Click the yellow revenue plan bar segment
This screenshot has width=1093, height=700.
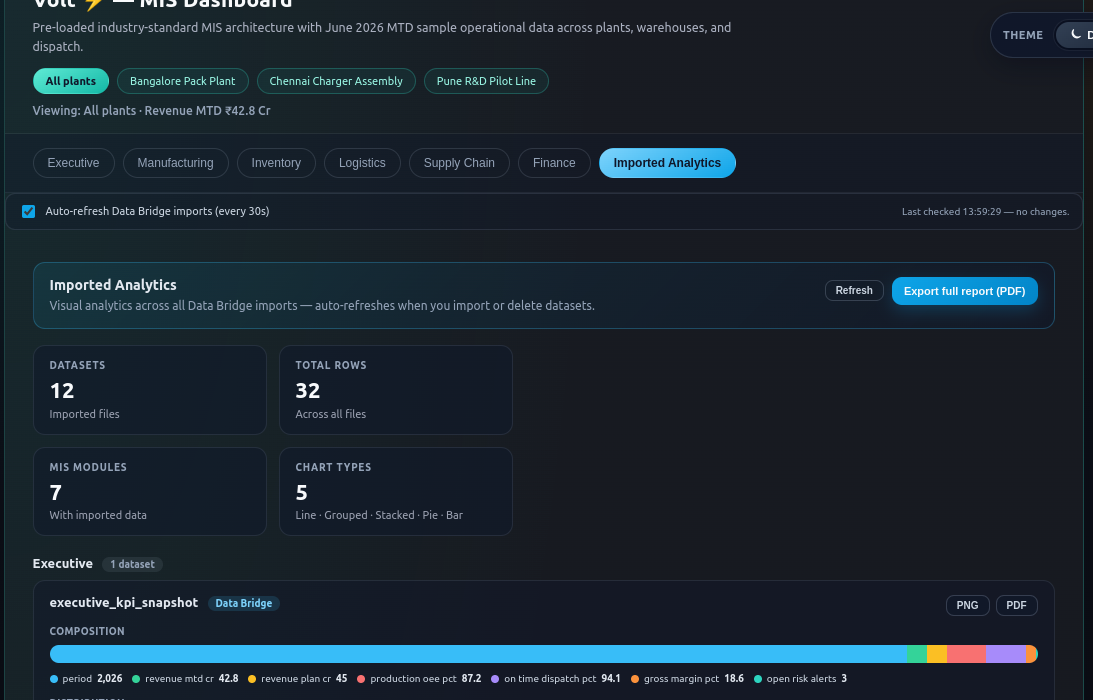tap(937, 654)
